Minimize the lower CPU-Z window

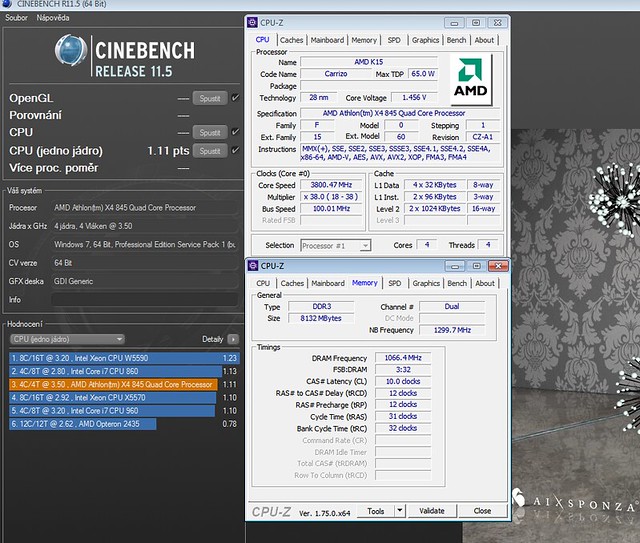(454, 266)
